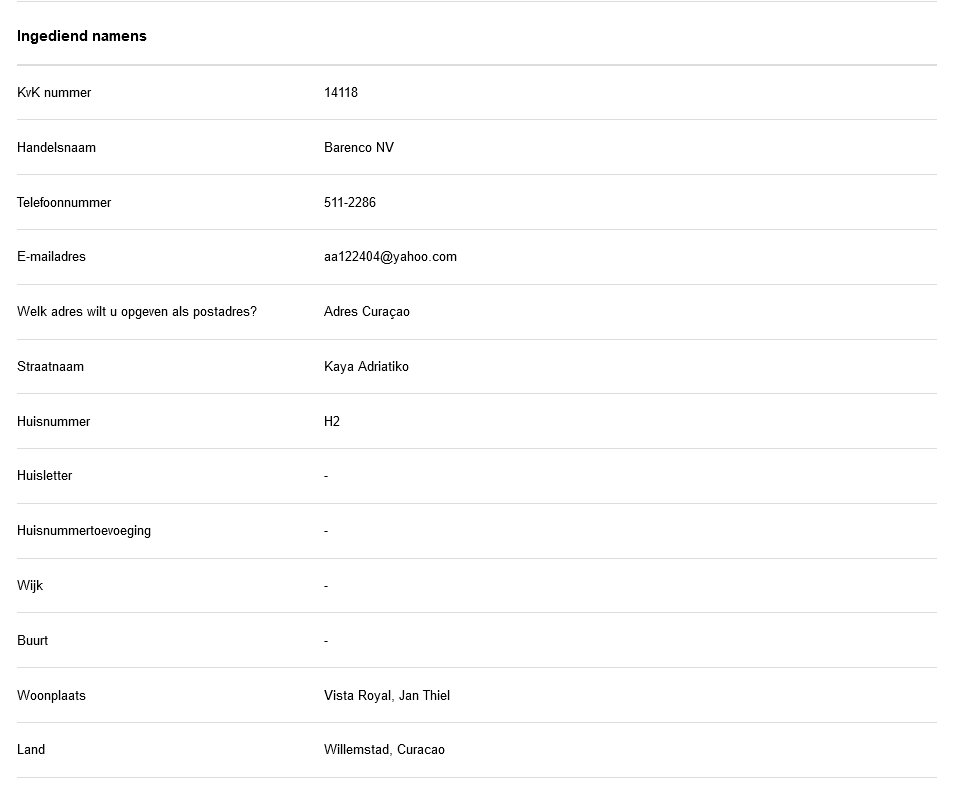Select the 'Willemstad, Curacao' country value

pos(384,750)
